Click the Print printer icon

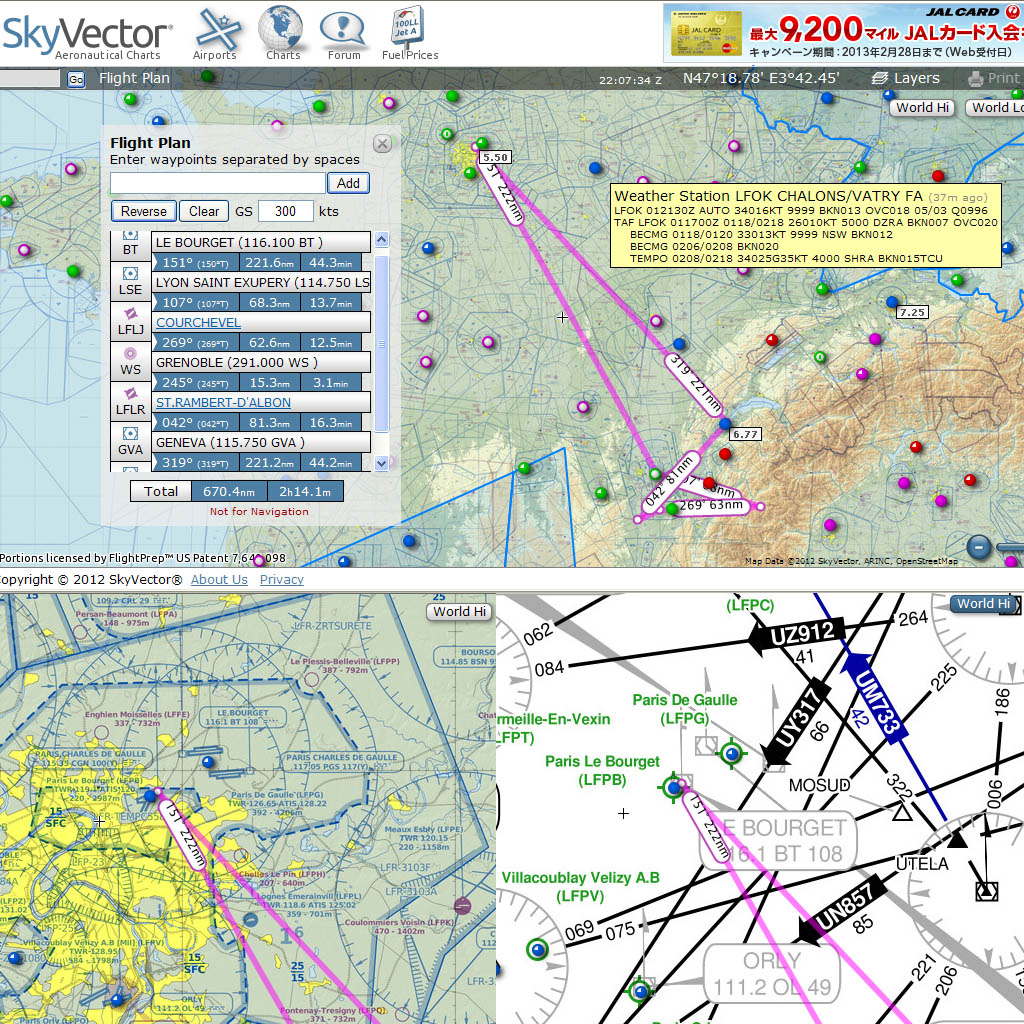click(976, 79)
